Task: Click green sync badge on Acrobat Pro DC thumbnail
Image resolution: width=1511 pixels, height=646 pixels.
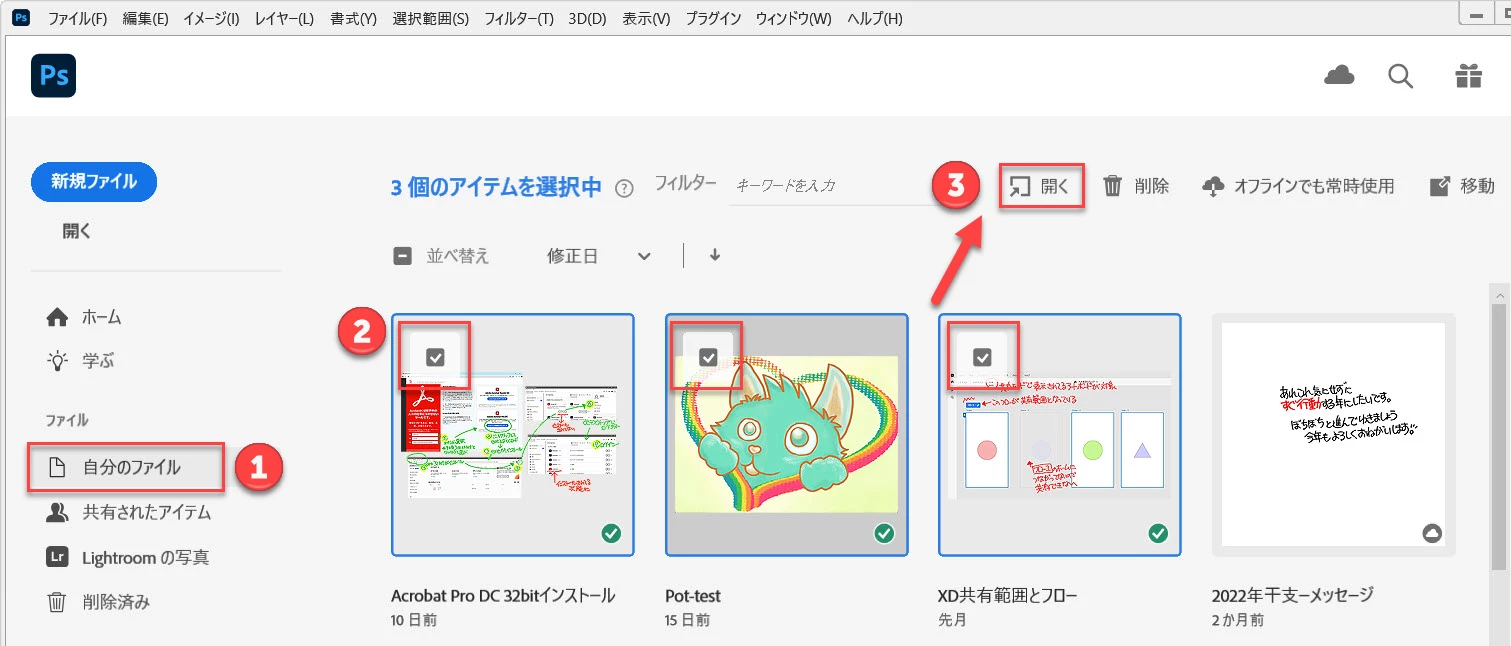Action: [x=611, y=534]
